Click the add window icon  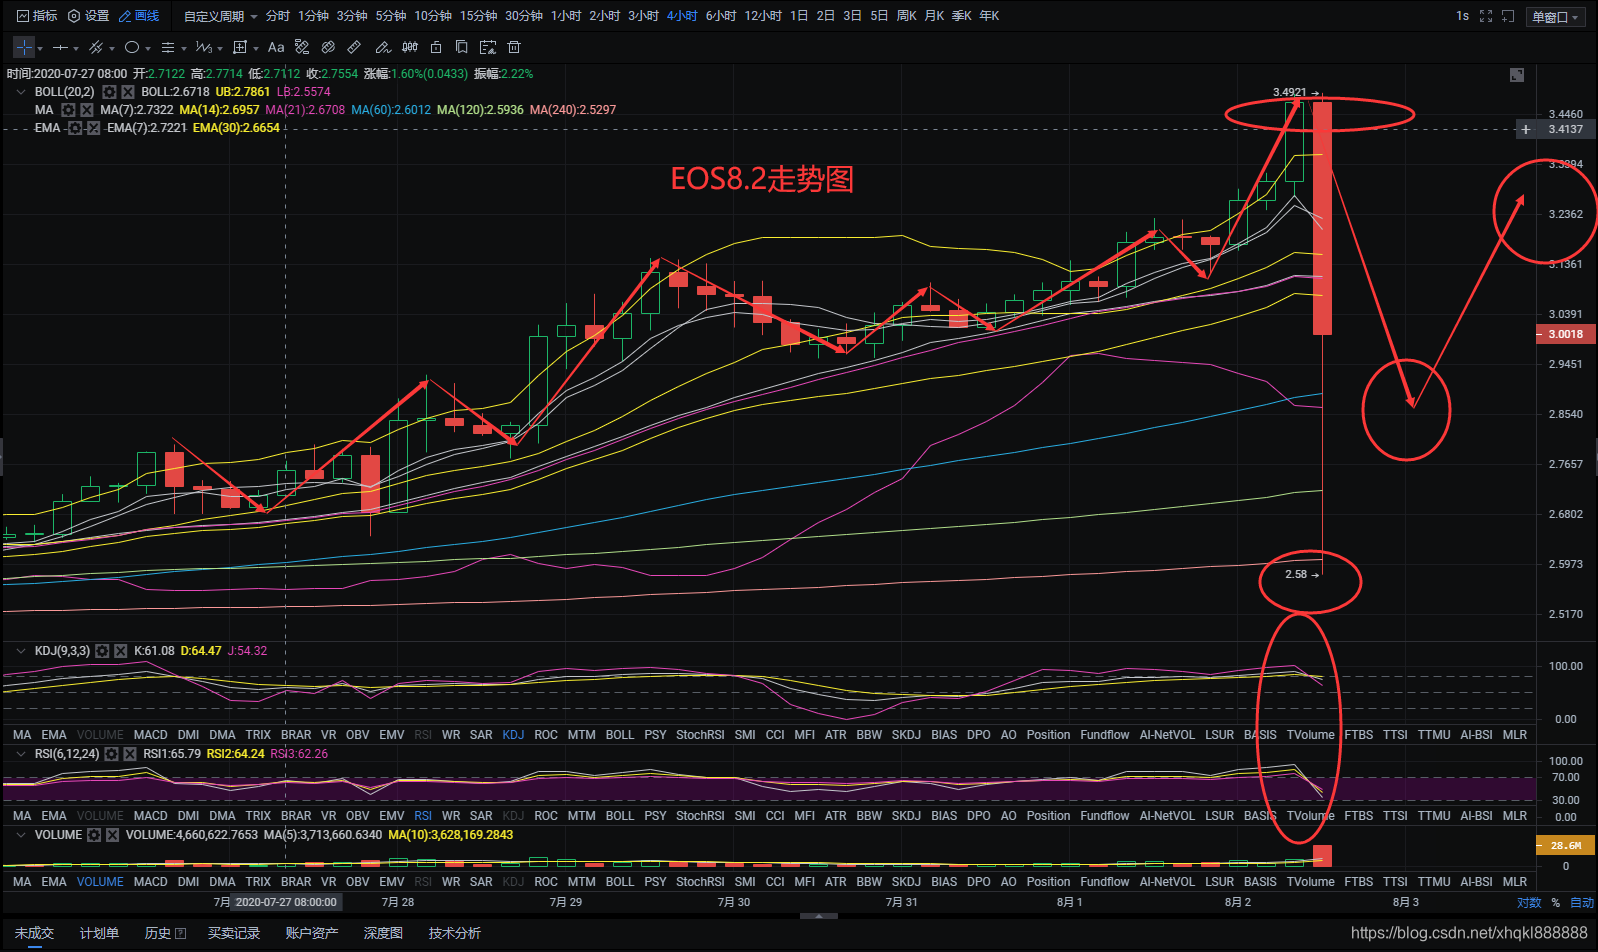pos(1508,16)
